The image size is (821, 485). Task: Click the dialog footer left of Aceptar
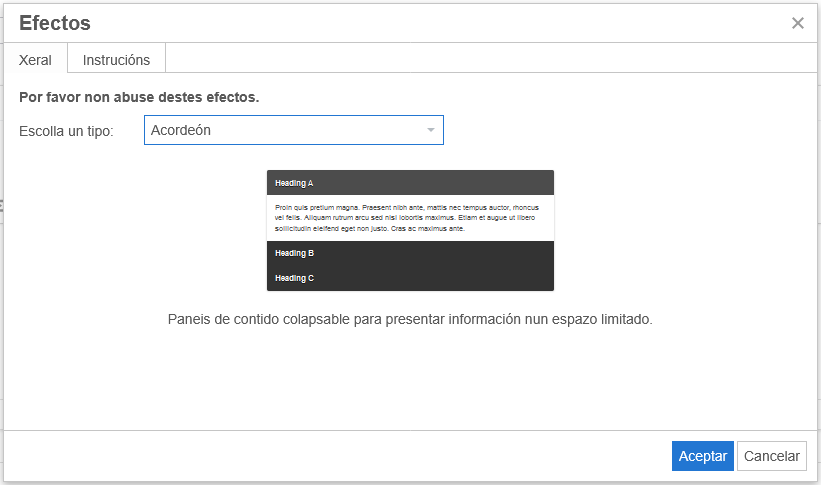[340, 456]
